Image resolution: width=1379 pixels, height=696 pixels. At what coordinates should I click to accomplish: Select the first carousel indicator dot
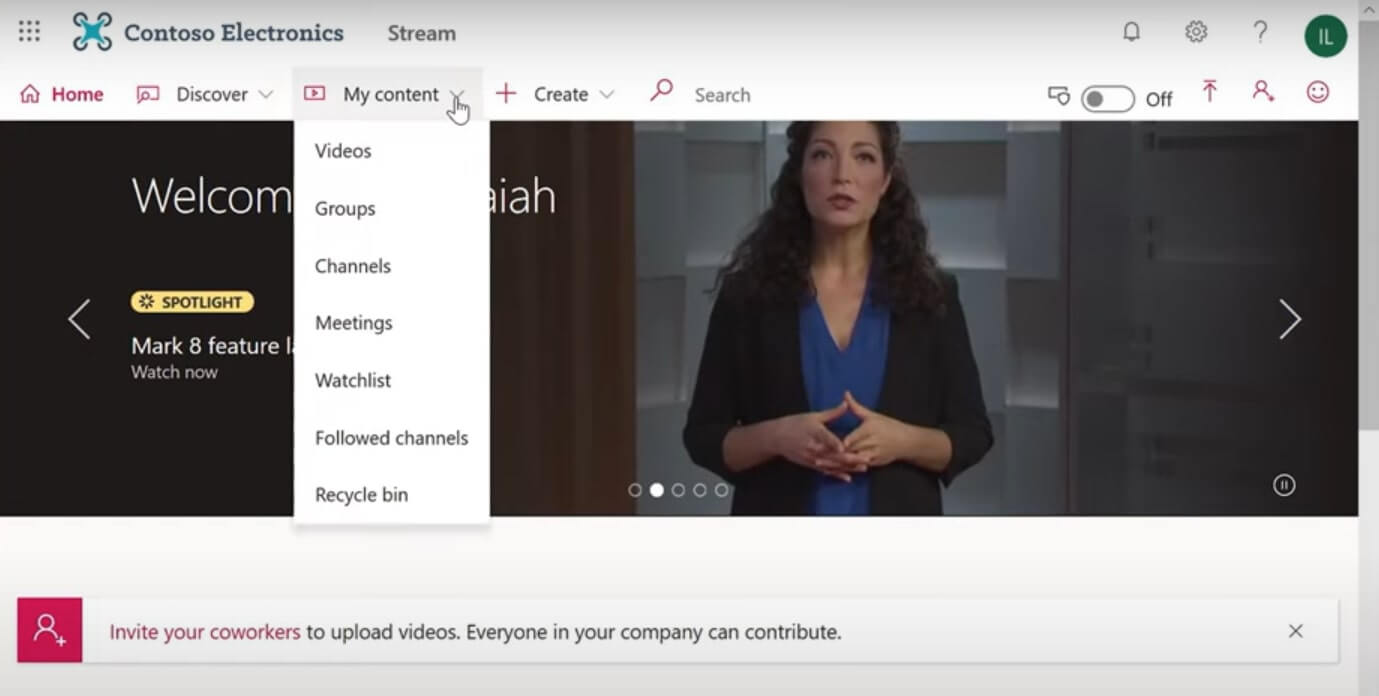[x=635, y=490]
